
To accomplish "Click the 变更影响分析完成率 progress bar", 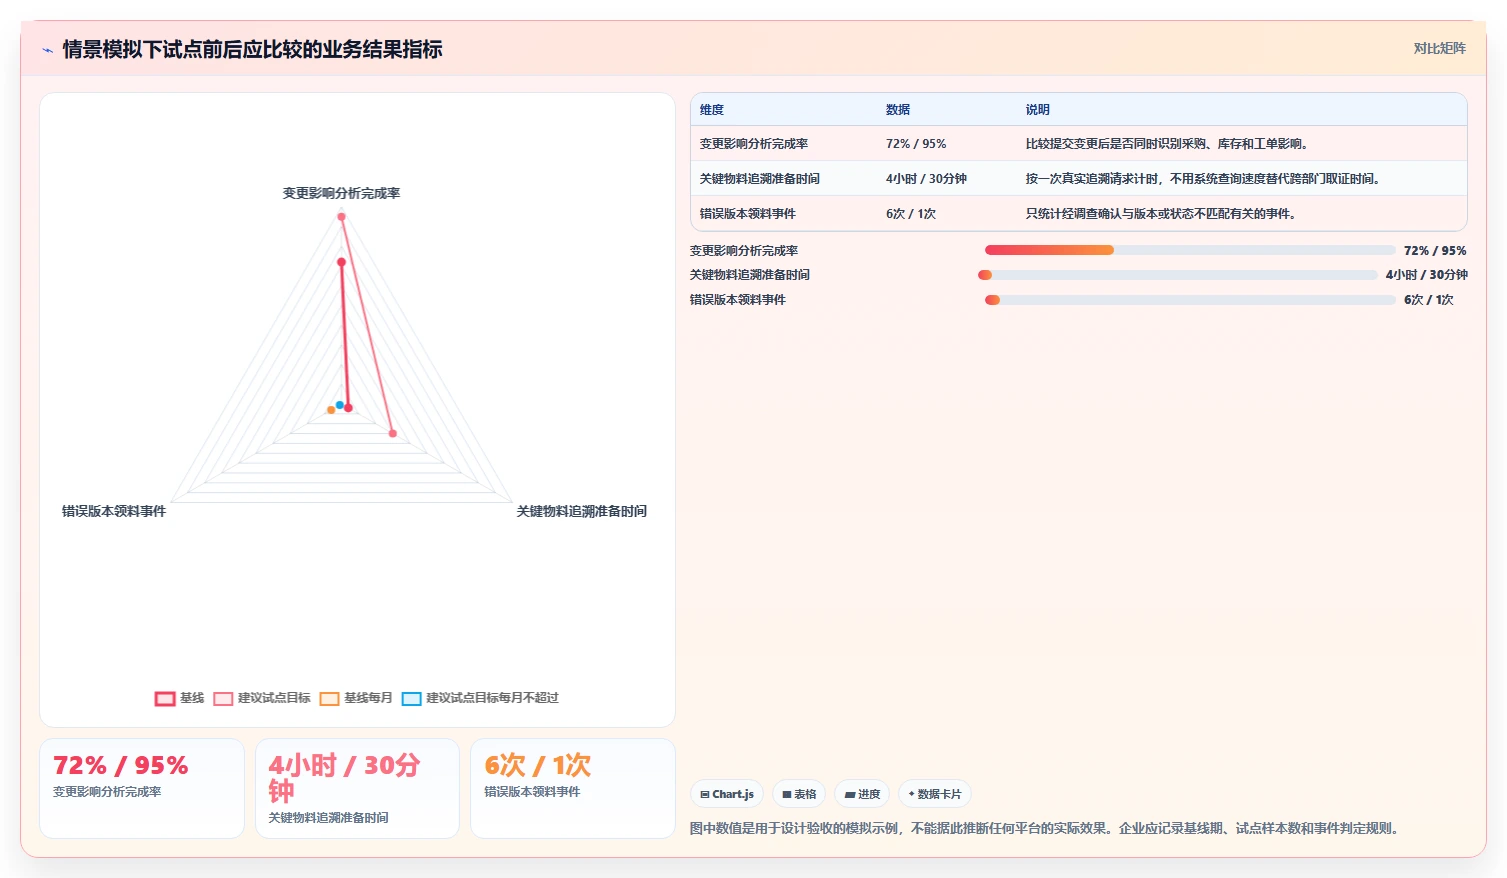I will 1190,250.
